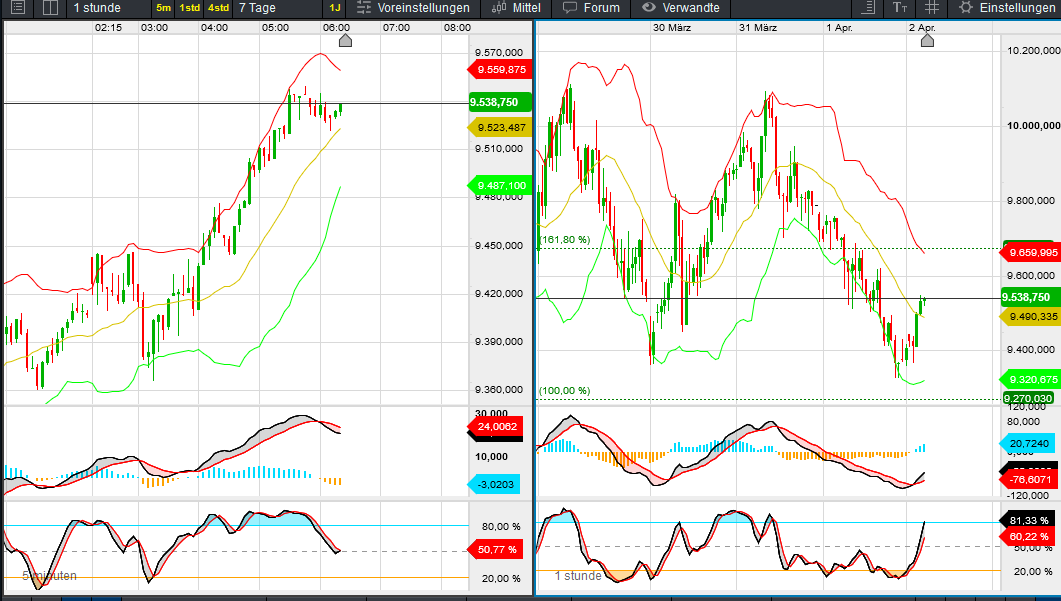
Task: Click the red 60,22 % stochastic label
Action: [x=1027, y=536]
